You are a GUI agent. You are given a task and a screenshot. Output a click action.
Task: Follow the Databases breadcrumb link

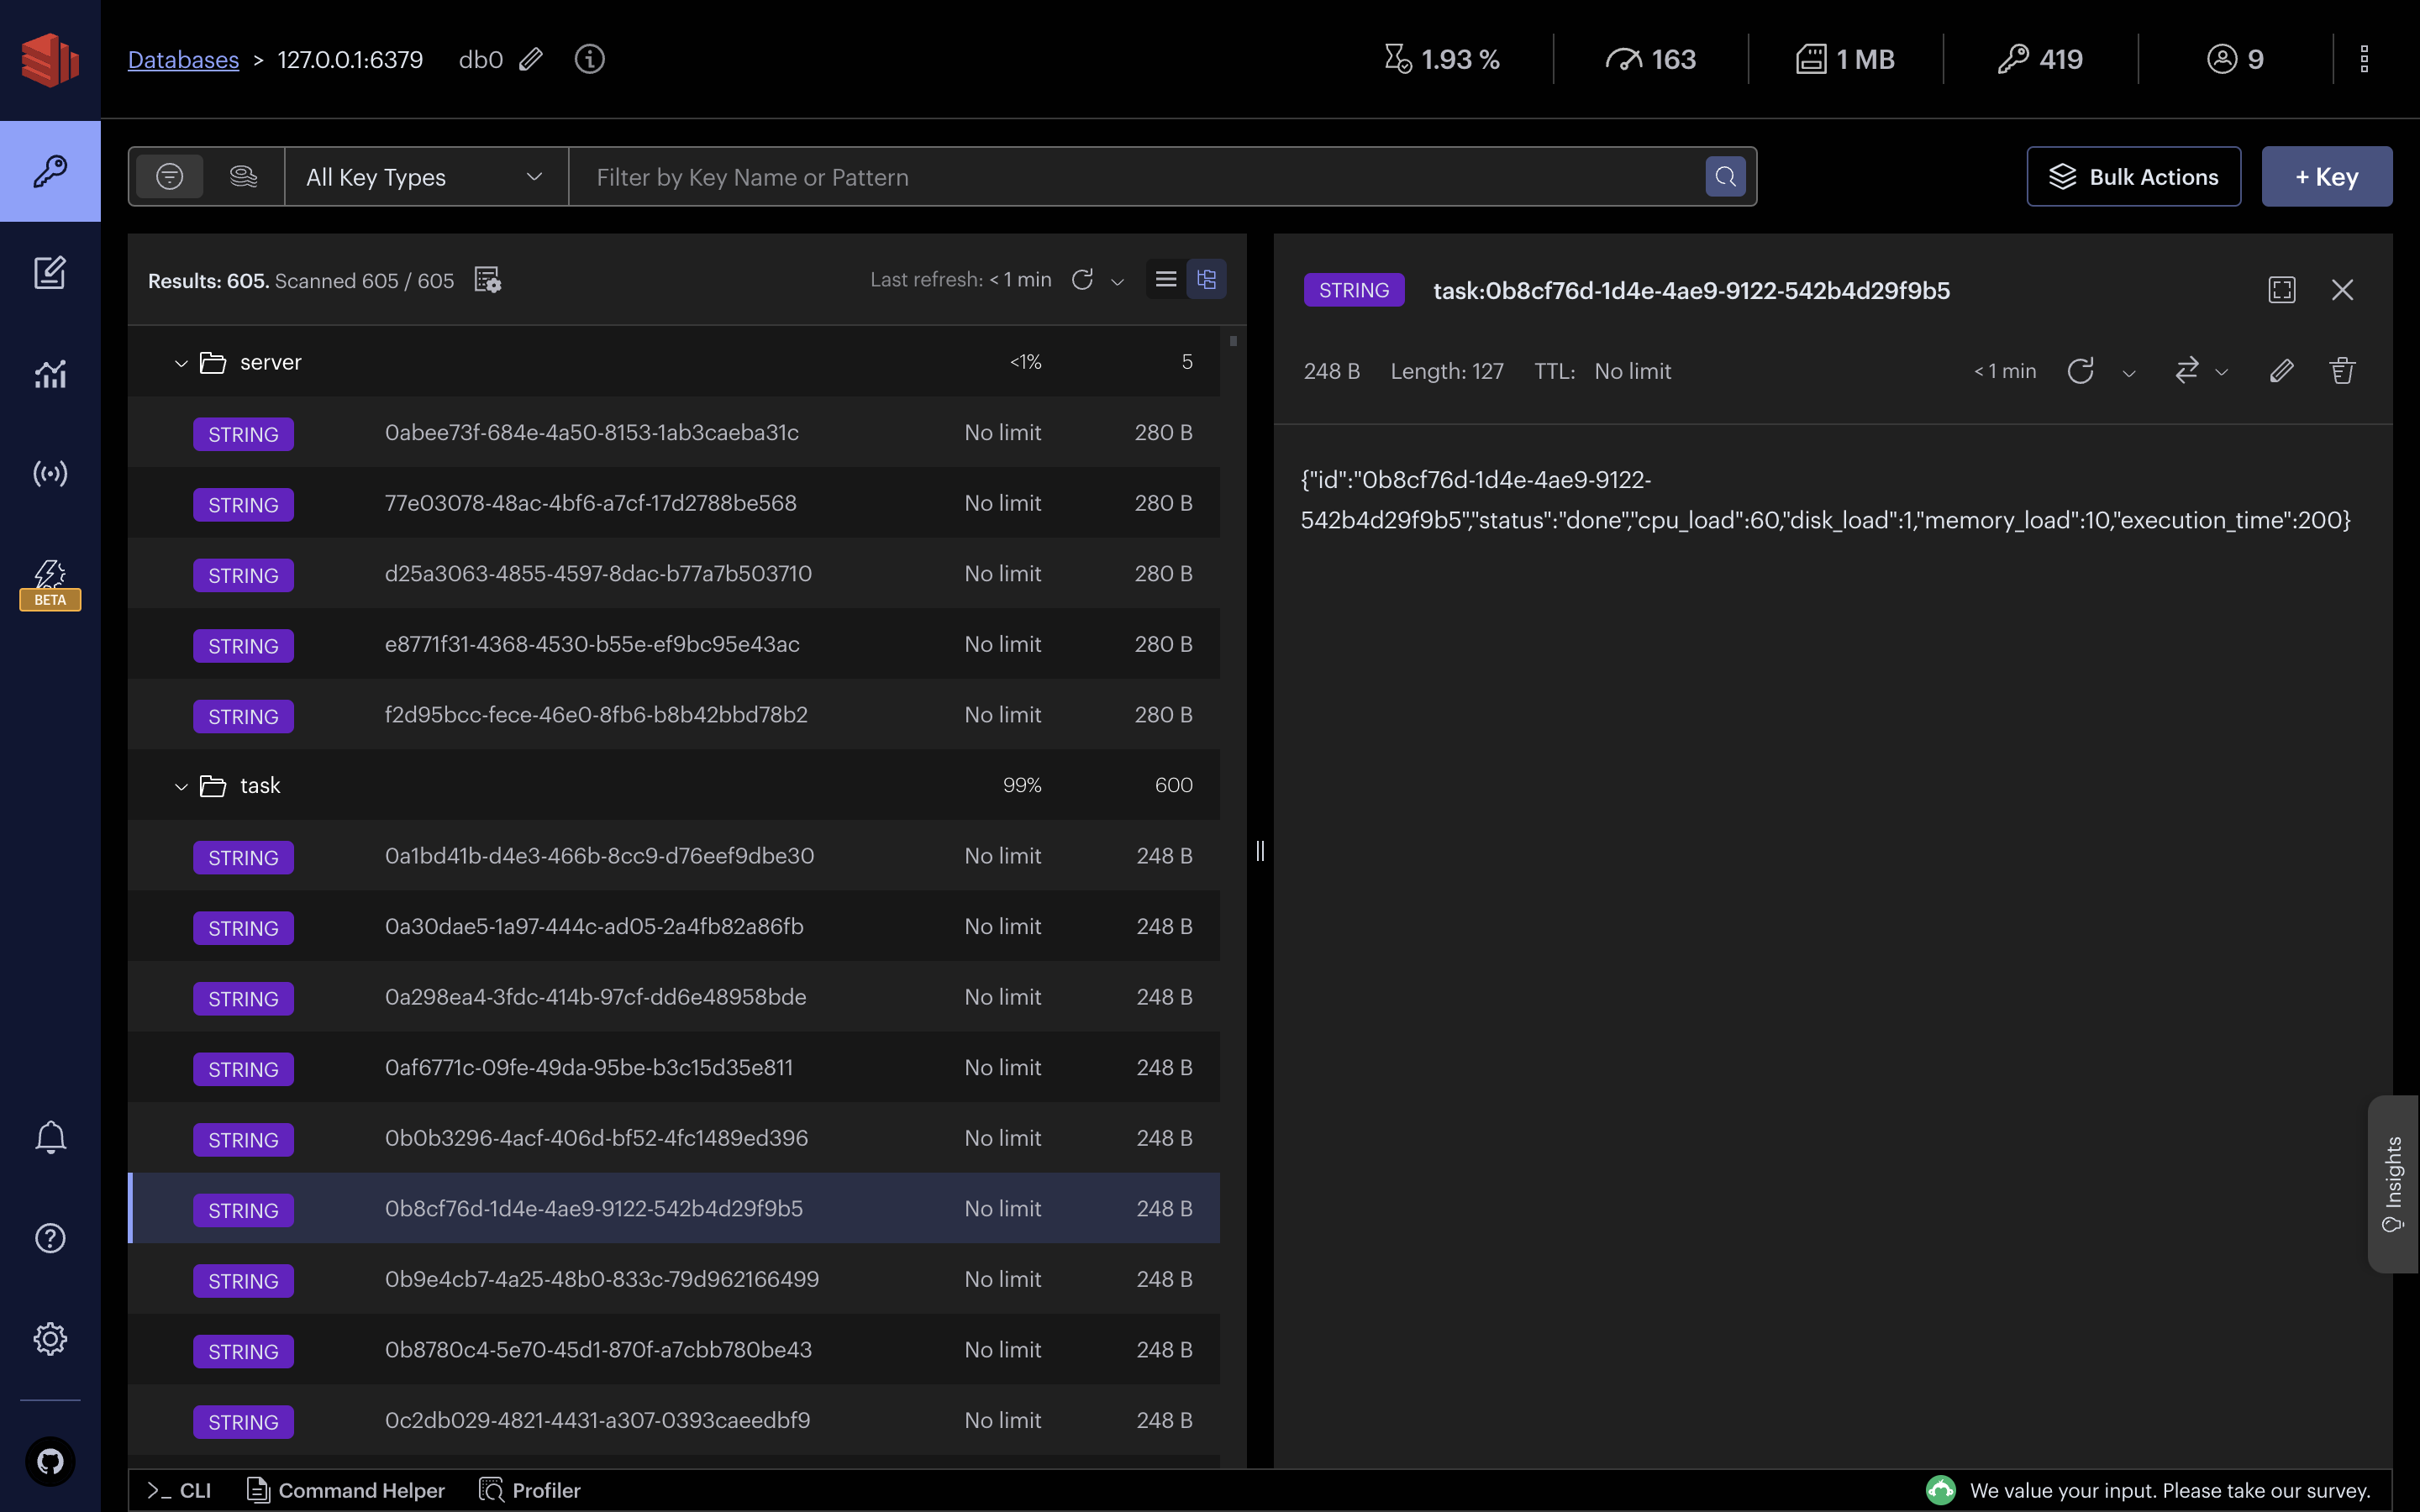183,60
